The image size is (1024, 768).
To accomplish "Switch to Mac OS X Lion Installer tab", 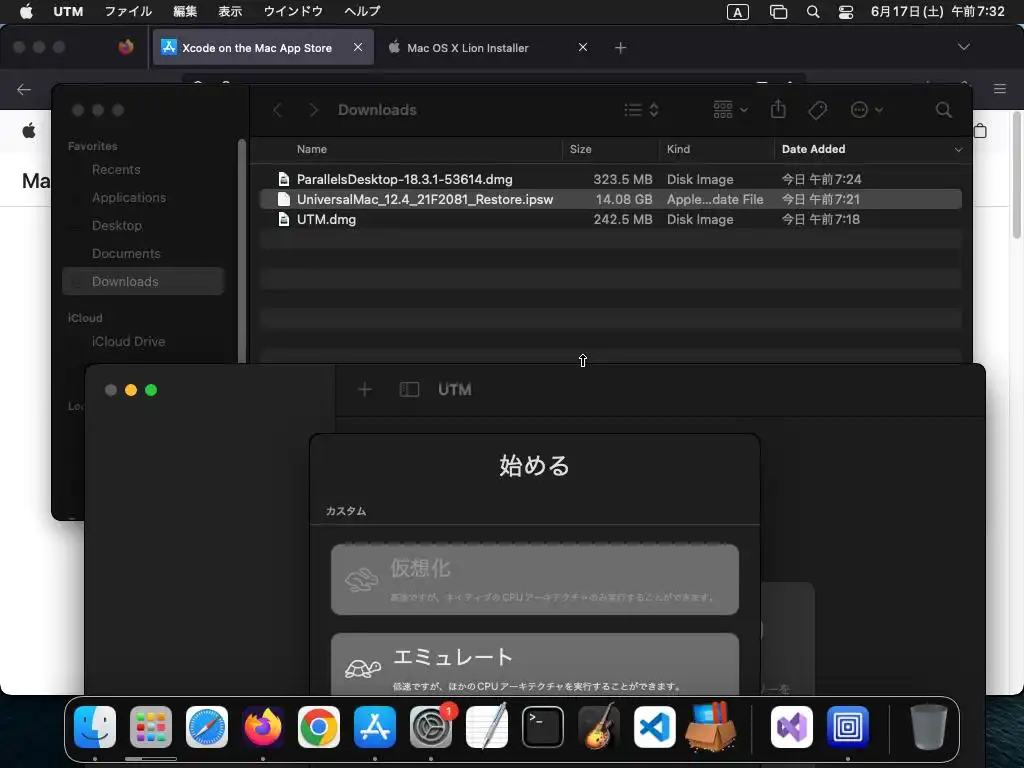I will coord(468,48).
